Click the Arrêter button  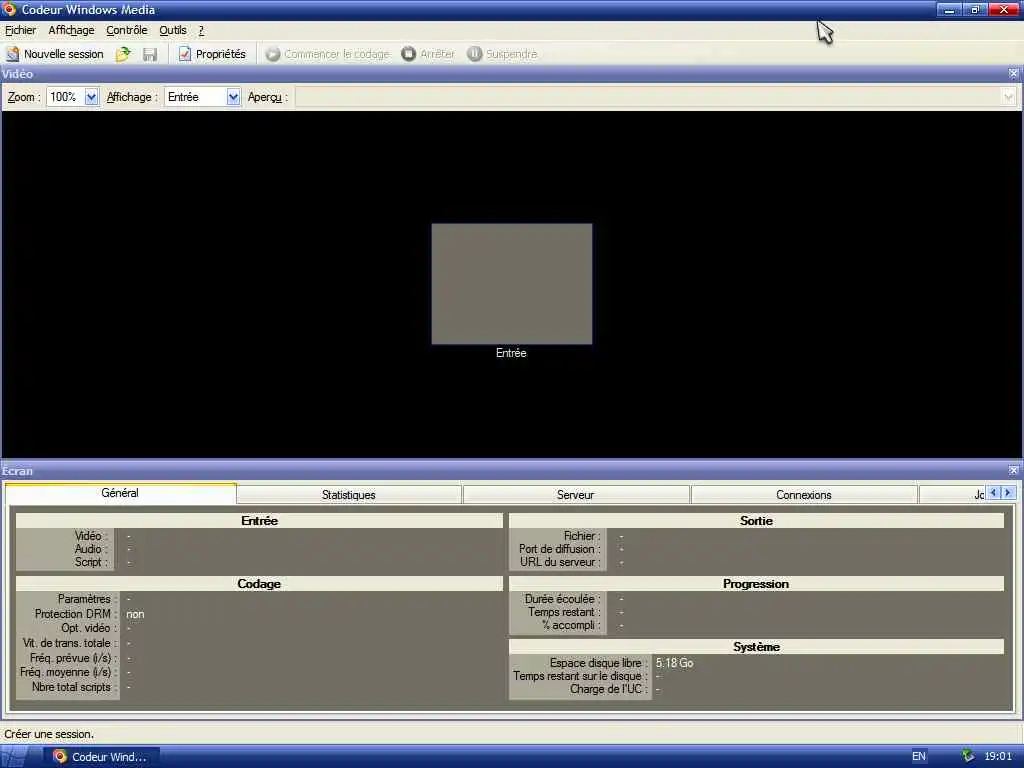pyautogui.click(x=428, y=54)
